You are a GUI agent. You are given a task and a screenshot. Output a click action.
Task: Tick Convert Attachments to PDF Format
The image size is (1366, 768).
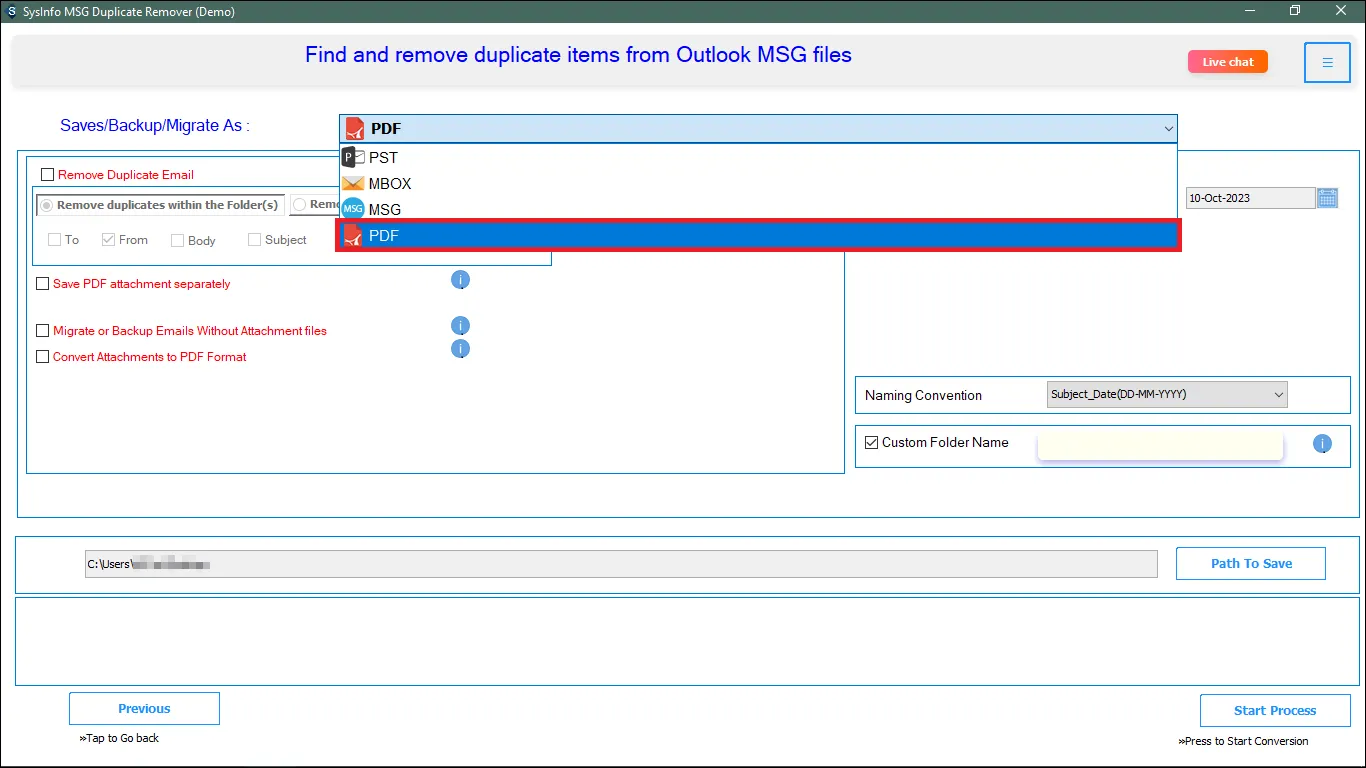tap(42, 357)
